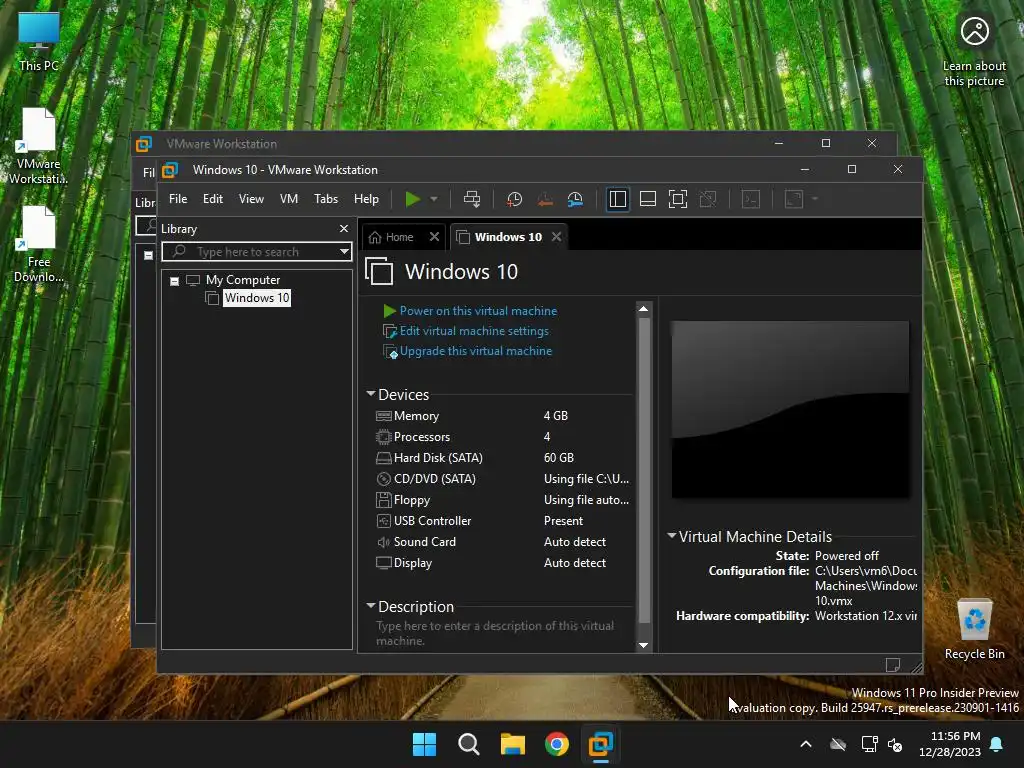Viewport: 1024px width, 768px height.
Task: Click the green Power On play button
Action: [412, 199]
